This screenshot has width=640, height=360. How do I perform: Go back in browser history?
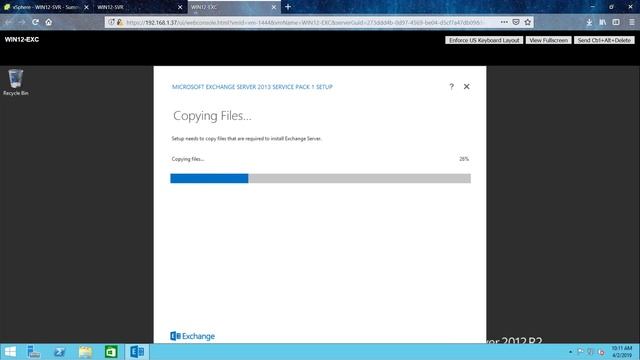point(9,22)
